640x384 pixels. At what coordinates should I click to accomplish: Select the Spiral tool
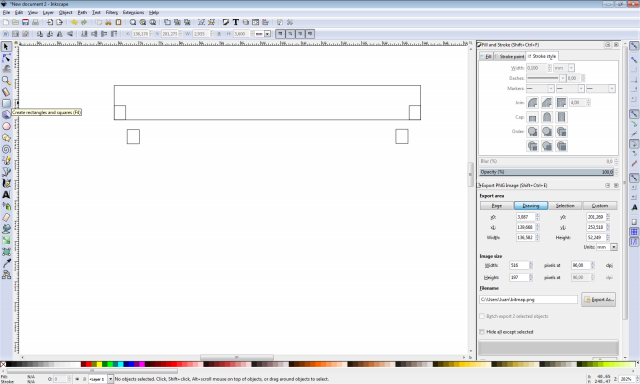6,149
